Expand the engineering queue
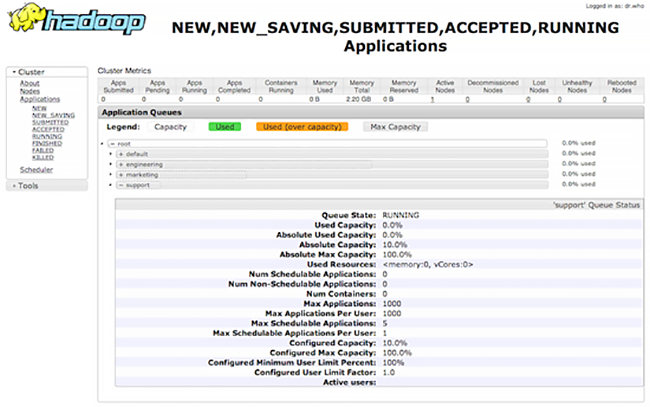The width and height of the screenshot is (650, 407). [121, 164]
